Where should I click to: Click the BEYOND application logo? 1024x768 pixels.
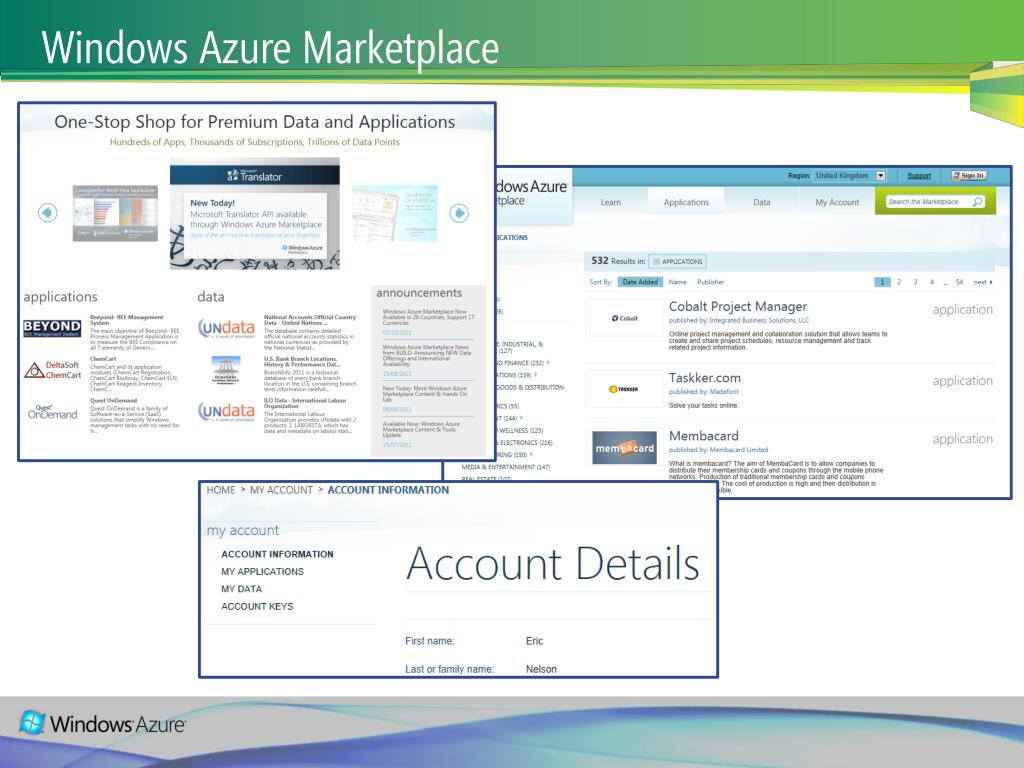pos(52,328)
